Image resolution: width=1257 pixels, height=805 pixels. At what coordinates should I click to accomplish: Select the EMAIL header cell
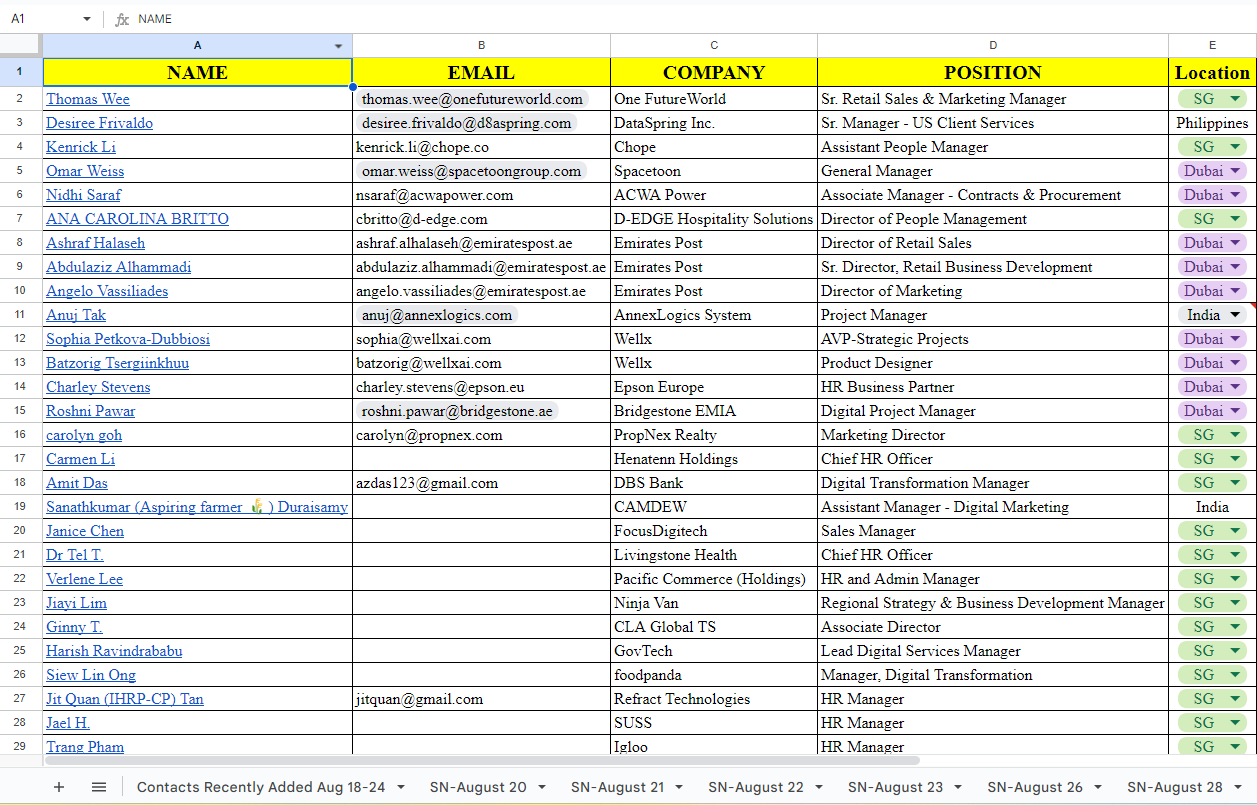(481, 72)
